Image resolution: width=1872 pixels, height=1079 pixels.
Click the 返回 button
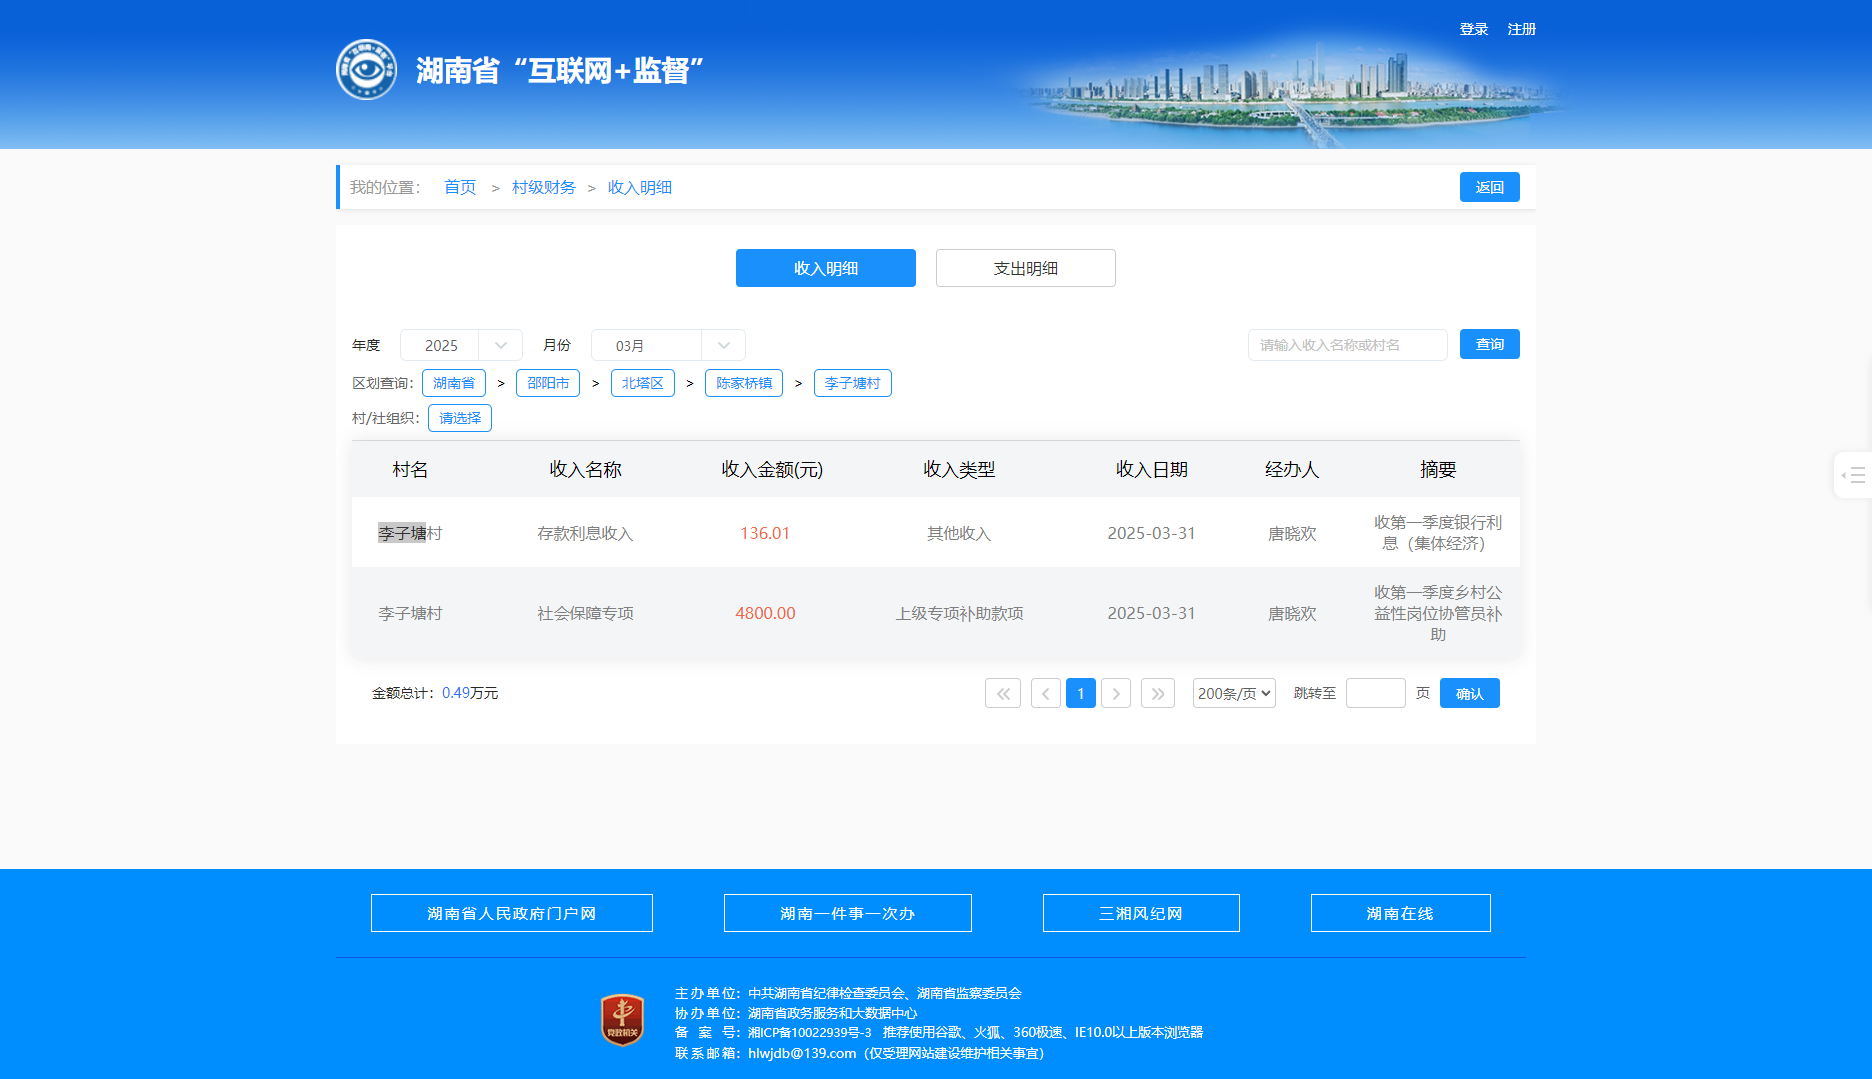(x=1490, y=187)
